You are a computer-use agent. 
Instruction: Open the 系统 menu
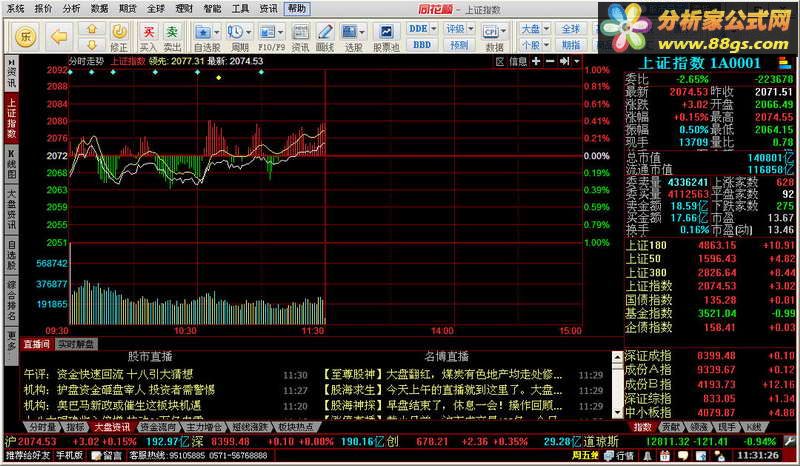[x=15, y=9]
